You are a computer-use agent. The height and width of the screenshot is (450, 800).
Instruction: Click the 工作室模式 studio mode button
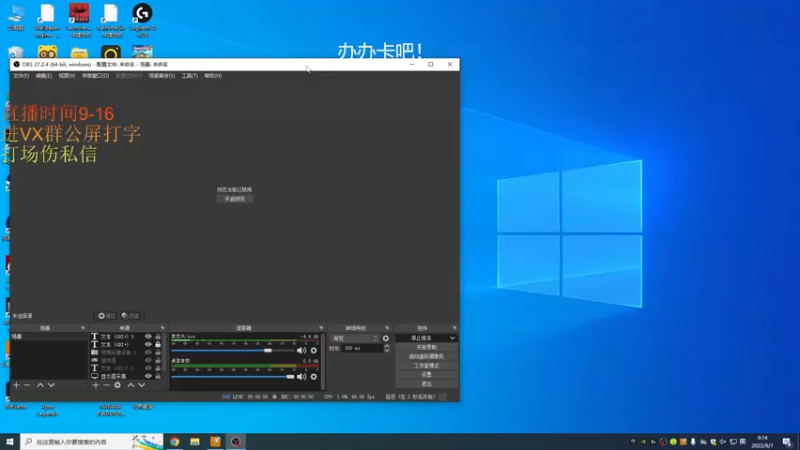(x=427, y=366)
